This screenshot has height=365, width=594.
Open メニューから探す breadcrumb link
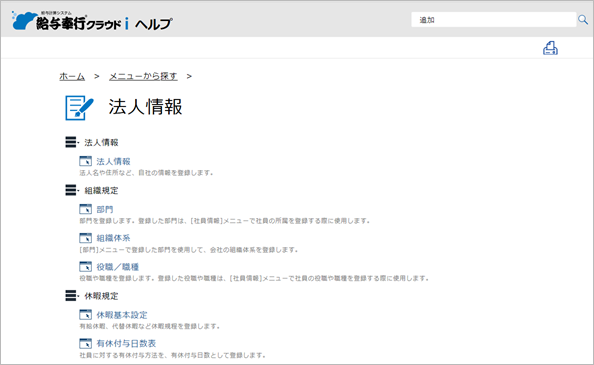click(143, 76)
